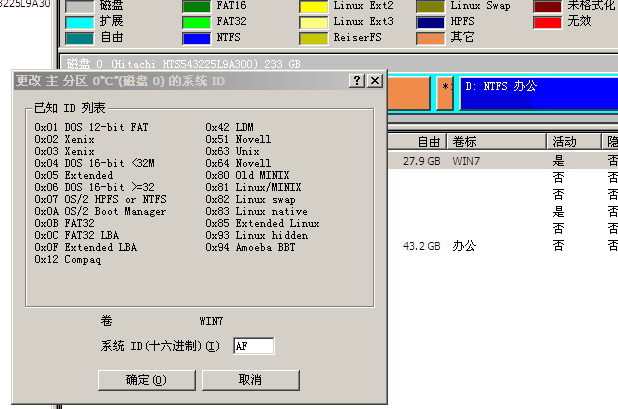This screenshot has width=618, height=409.
Task: Click the Linux Swap olive legend swatch
Action: 431,5
